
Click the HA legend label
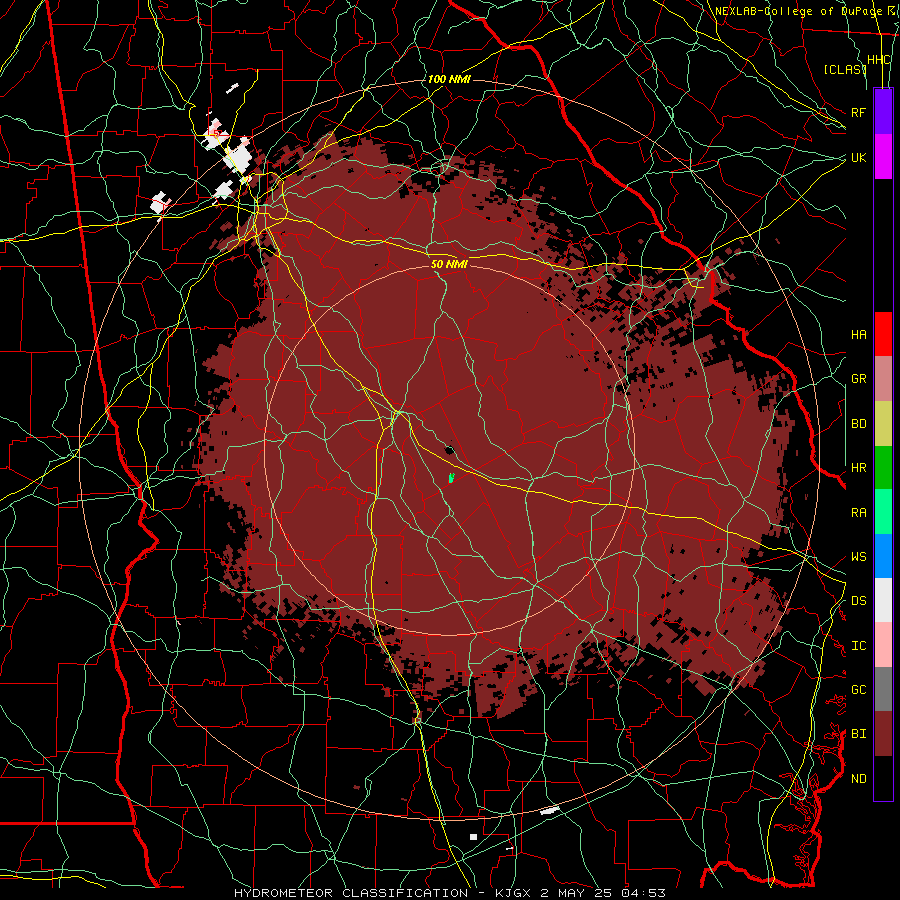click(x=858, y=334)
